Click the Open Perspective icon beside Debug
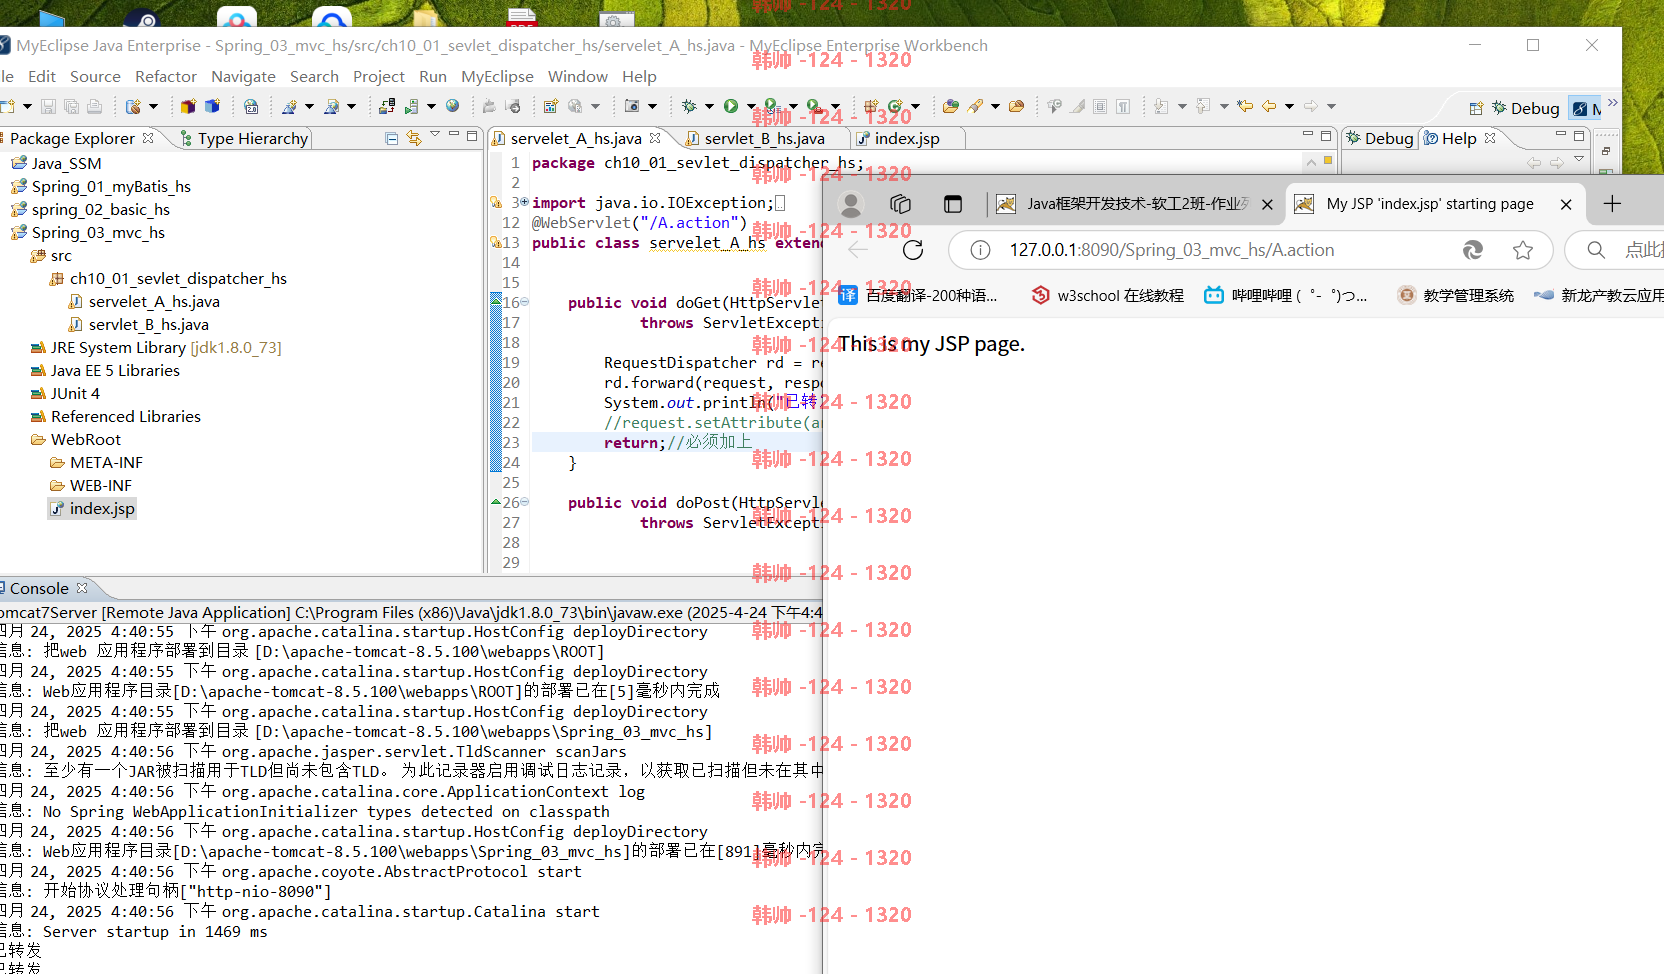Image resolution: width=1664 pixels, height=974 pixels. [x=1476, y=108]
